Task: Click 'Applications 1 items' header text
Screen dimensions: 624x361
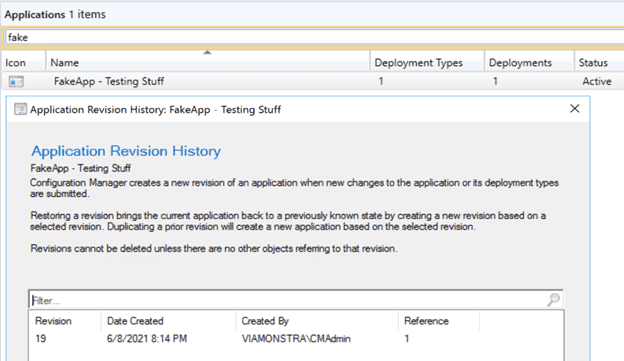Action: [55, 14]
